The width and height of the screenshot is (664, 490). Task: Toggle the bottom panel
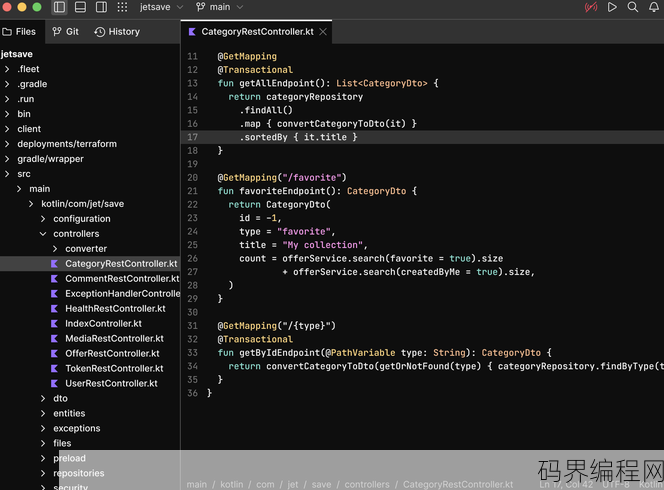80,7
